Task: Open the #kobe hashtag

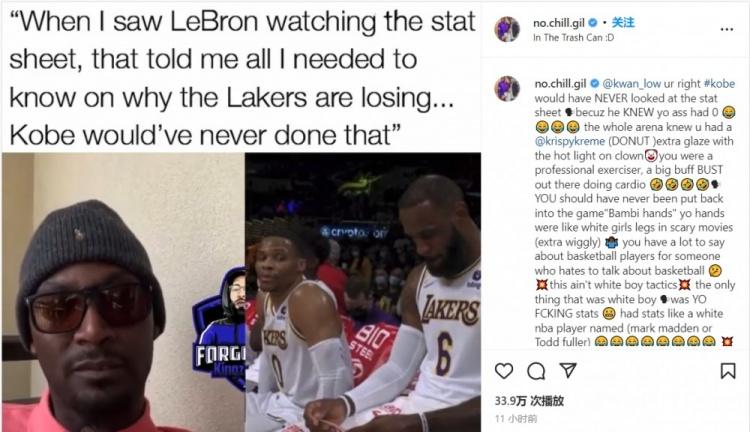Action: [719, 84]
